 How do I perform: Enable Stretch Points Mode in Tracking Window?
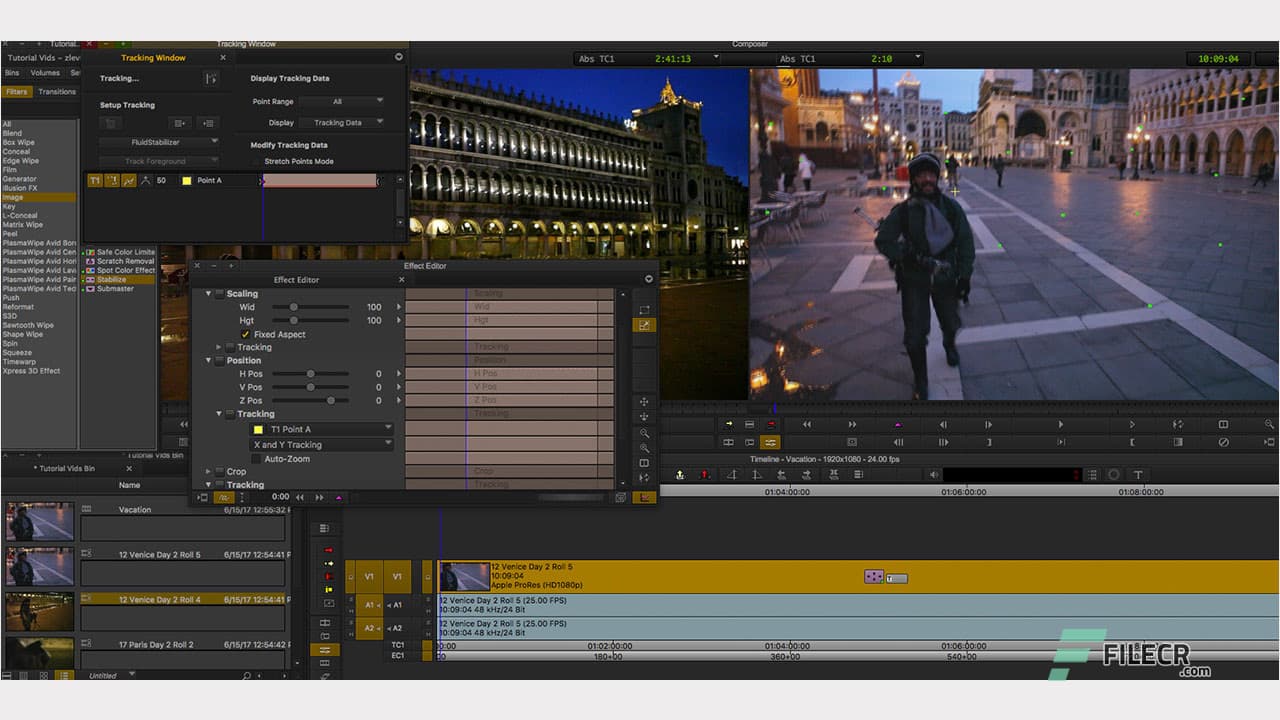pos(254,162)
